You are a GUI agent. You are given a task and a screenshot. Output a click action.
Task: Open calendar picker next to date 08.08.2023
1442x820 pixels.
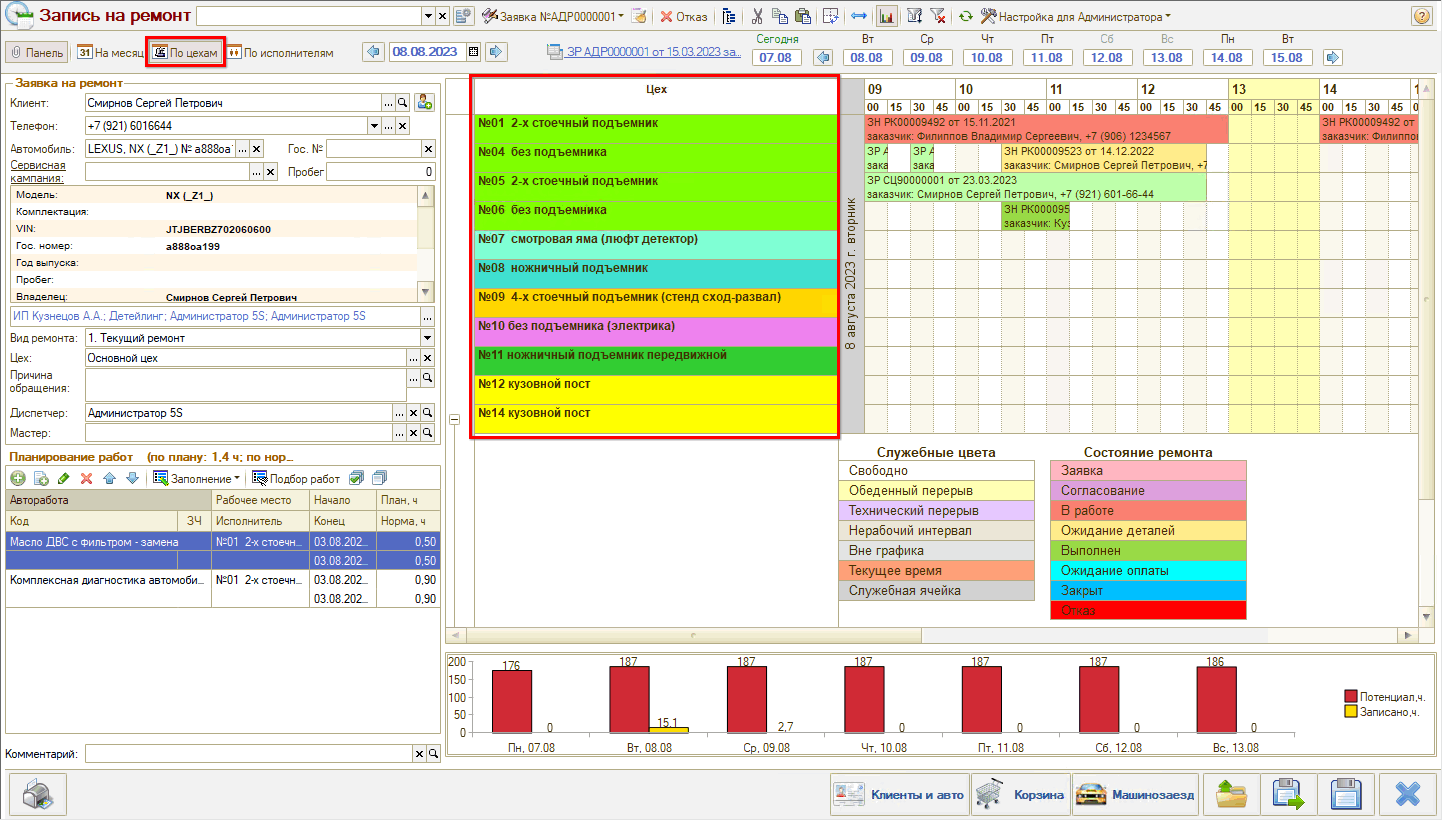pyautogui.click(x=473, y=51)
